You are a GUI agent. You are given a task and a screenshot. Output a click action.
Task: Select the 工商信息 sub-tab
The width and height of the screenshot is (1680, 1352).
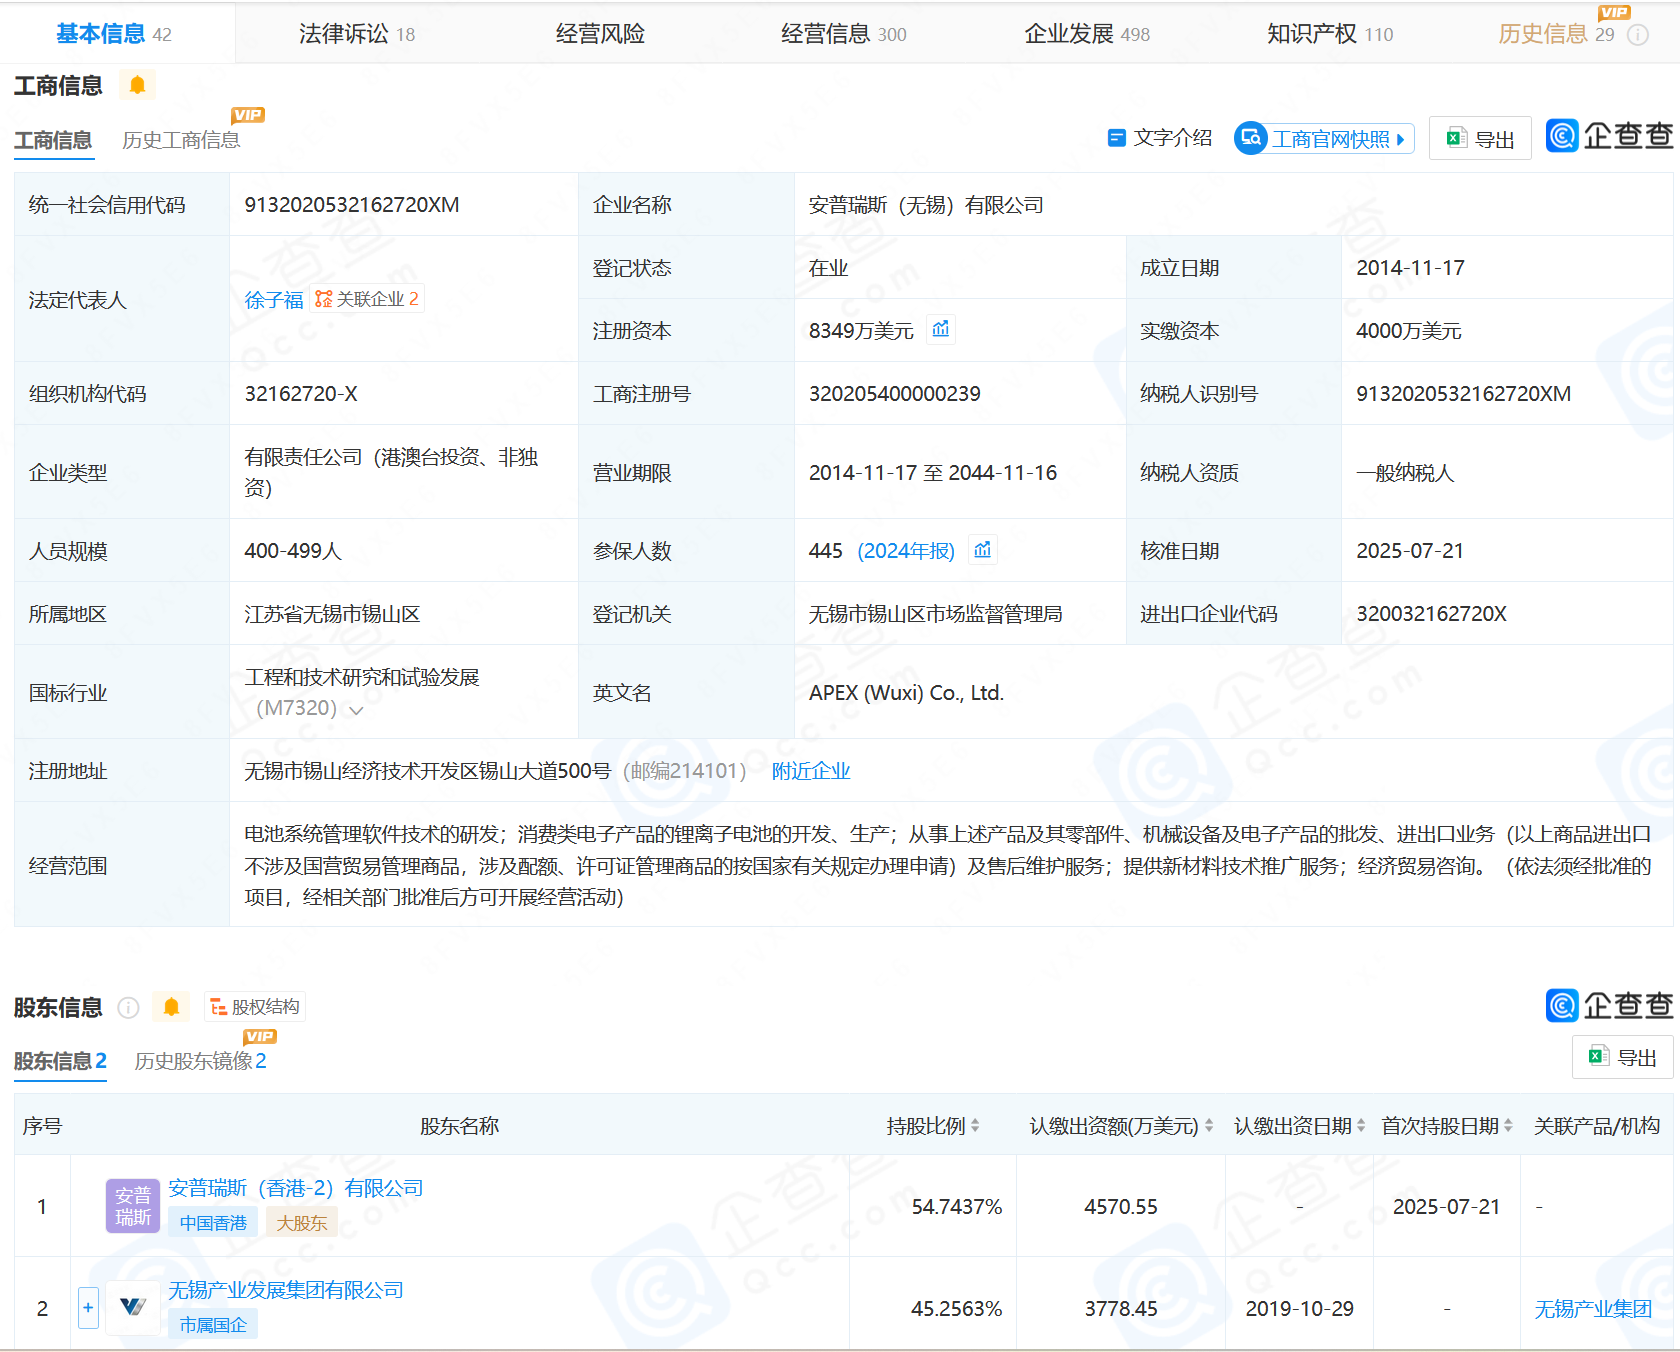(x=53, y=140)
